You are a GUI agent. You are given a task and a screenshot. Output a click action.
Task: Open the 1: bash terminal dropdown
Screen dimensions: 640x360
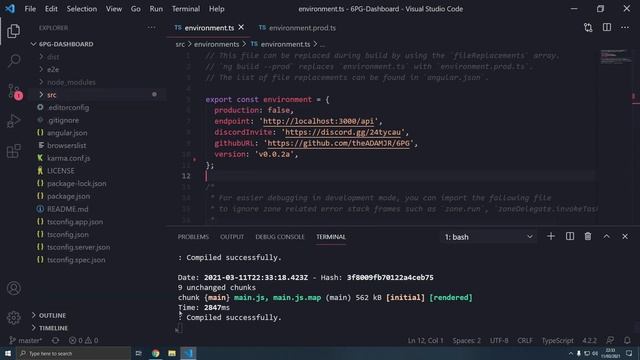489,237
